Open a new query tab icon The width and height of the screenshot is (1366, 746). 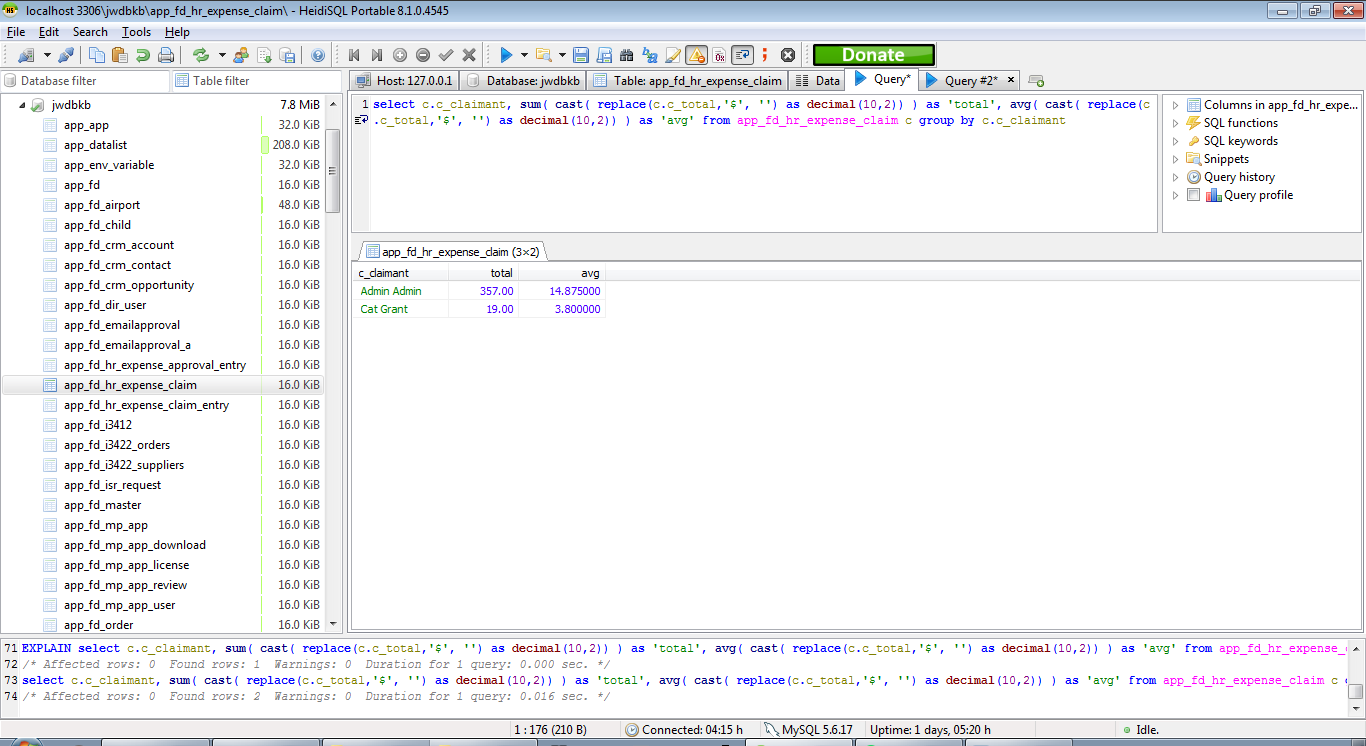pyautogui.click(x=1036, y=80)
